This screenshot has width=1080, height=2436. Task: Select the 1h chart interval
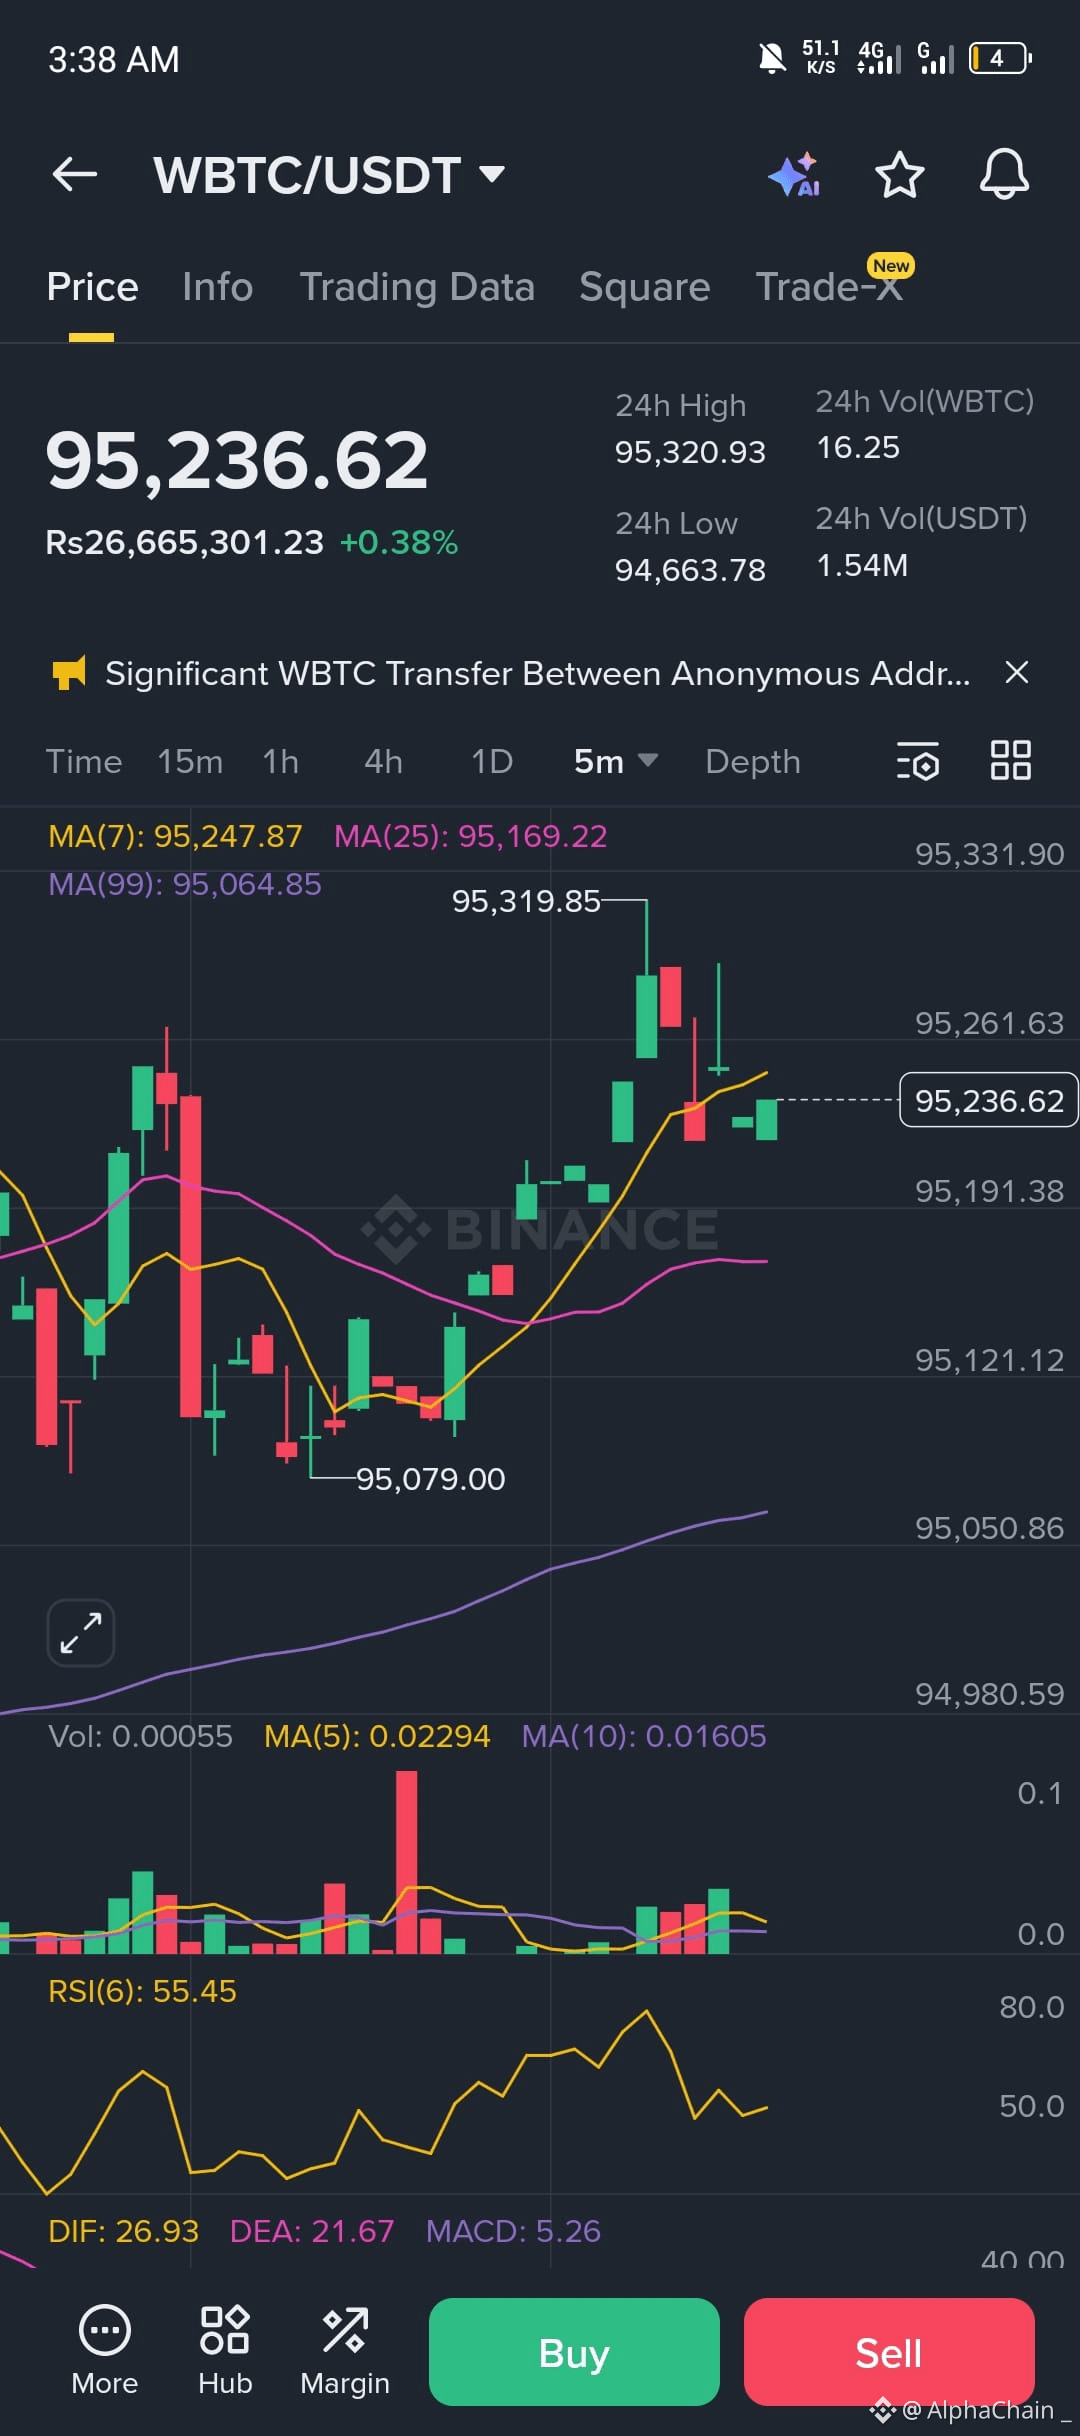[x=281, y=761]
